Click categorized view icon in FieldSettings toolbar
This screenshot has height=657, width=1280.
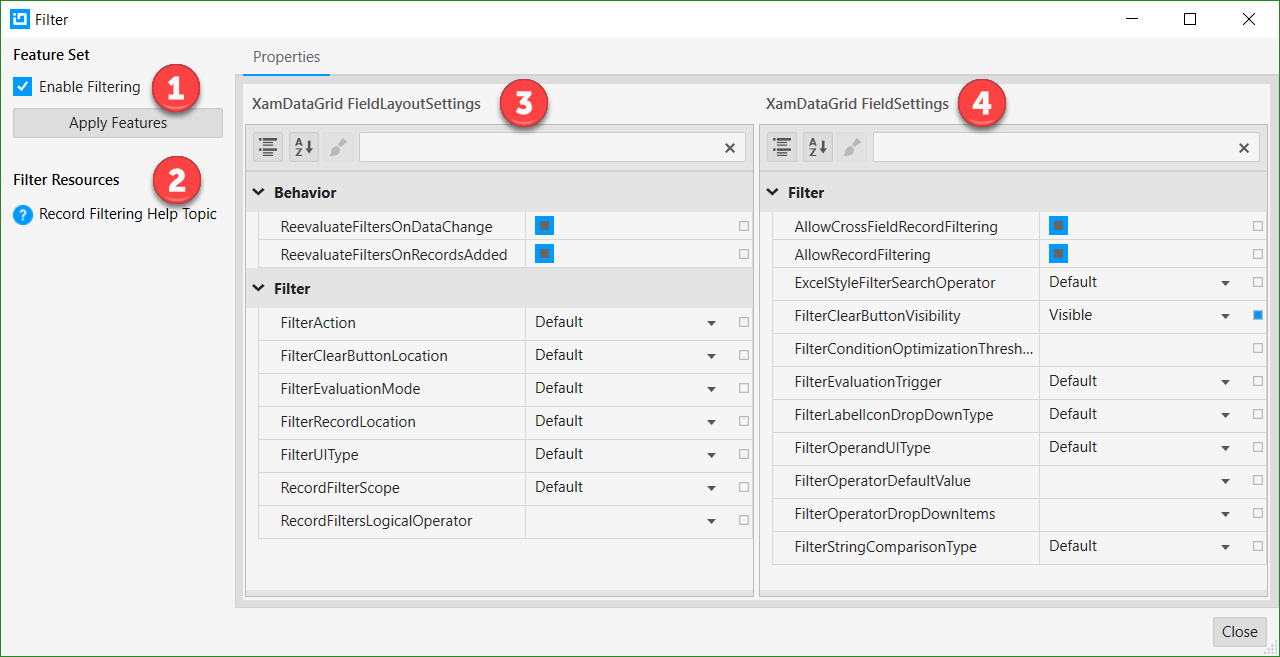tap(782, 148)
